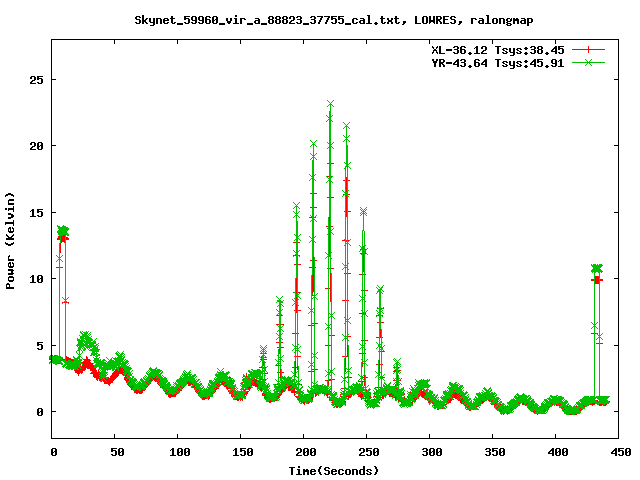This screenshot has height=480, width=640.
Task: Click the green YR legend line sample
Action: point(588,62)
